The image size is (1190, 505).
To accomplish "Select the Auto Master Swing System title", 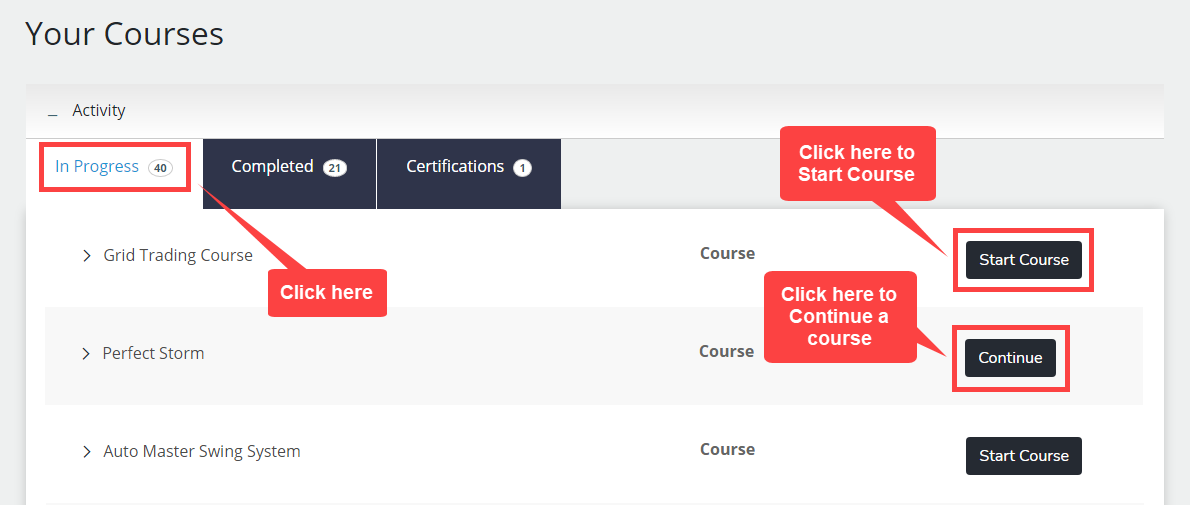I will click(x=202, y=452).
